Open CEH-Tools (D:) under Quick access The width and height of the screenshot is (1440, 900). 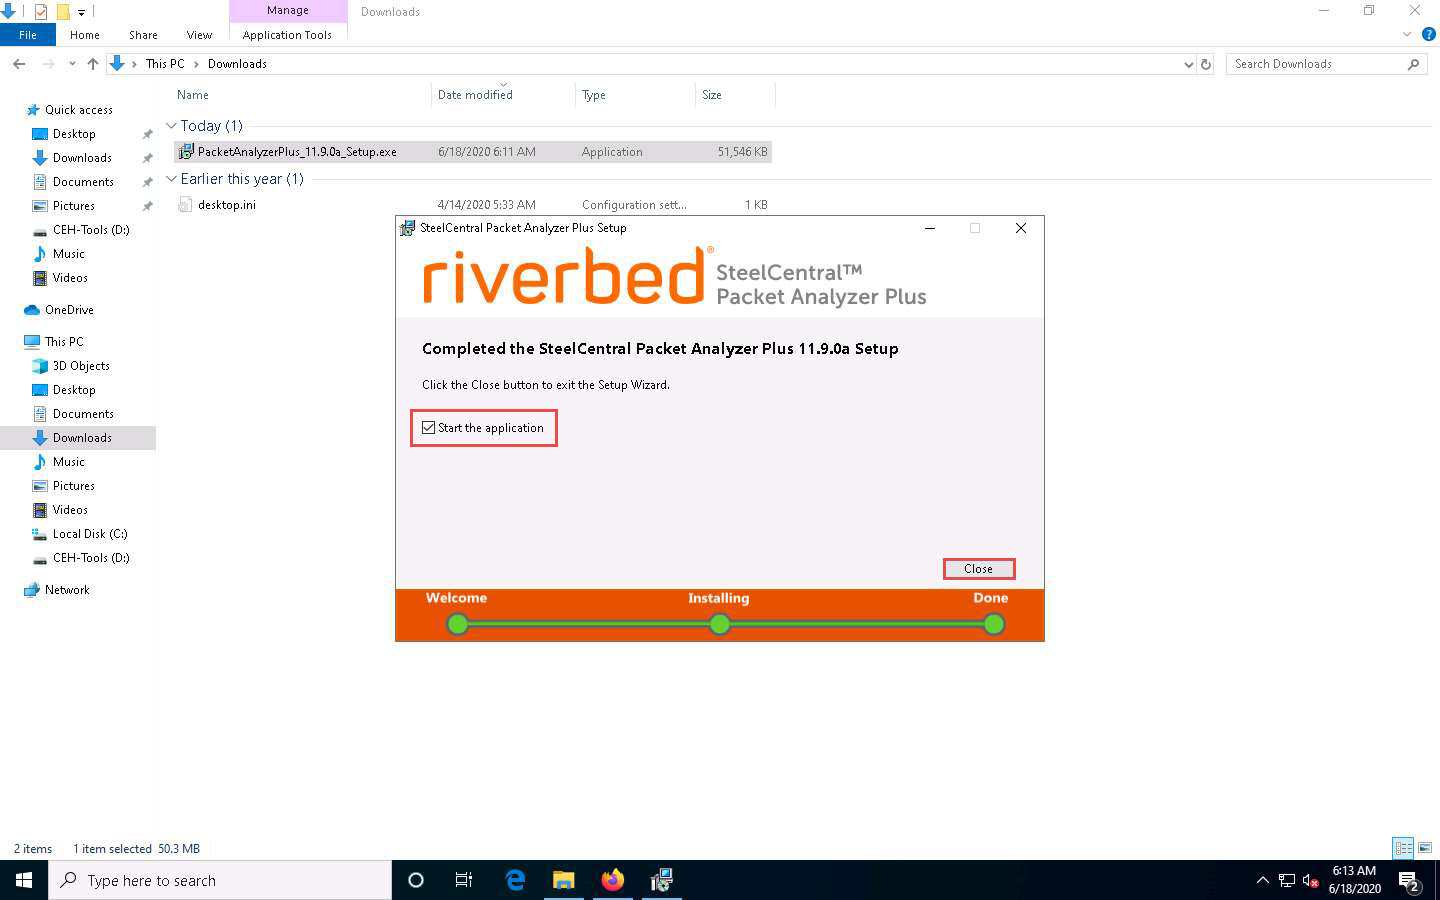(x=90, y=230)
